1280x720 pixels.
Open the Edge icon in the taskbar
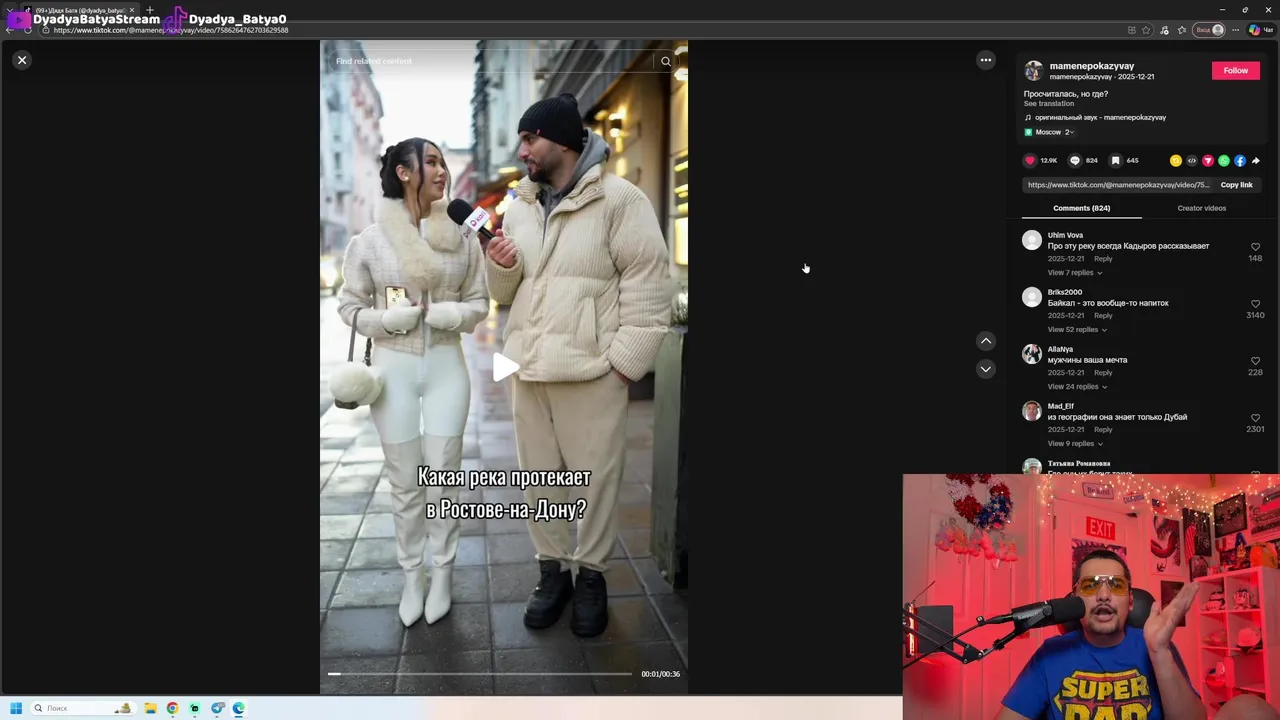pos(239,708)
